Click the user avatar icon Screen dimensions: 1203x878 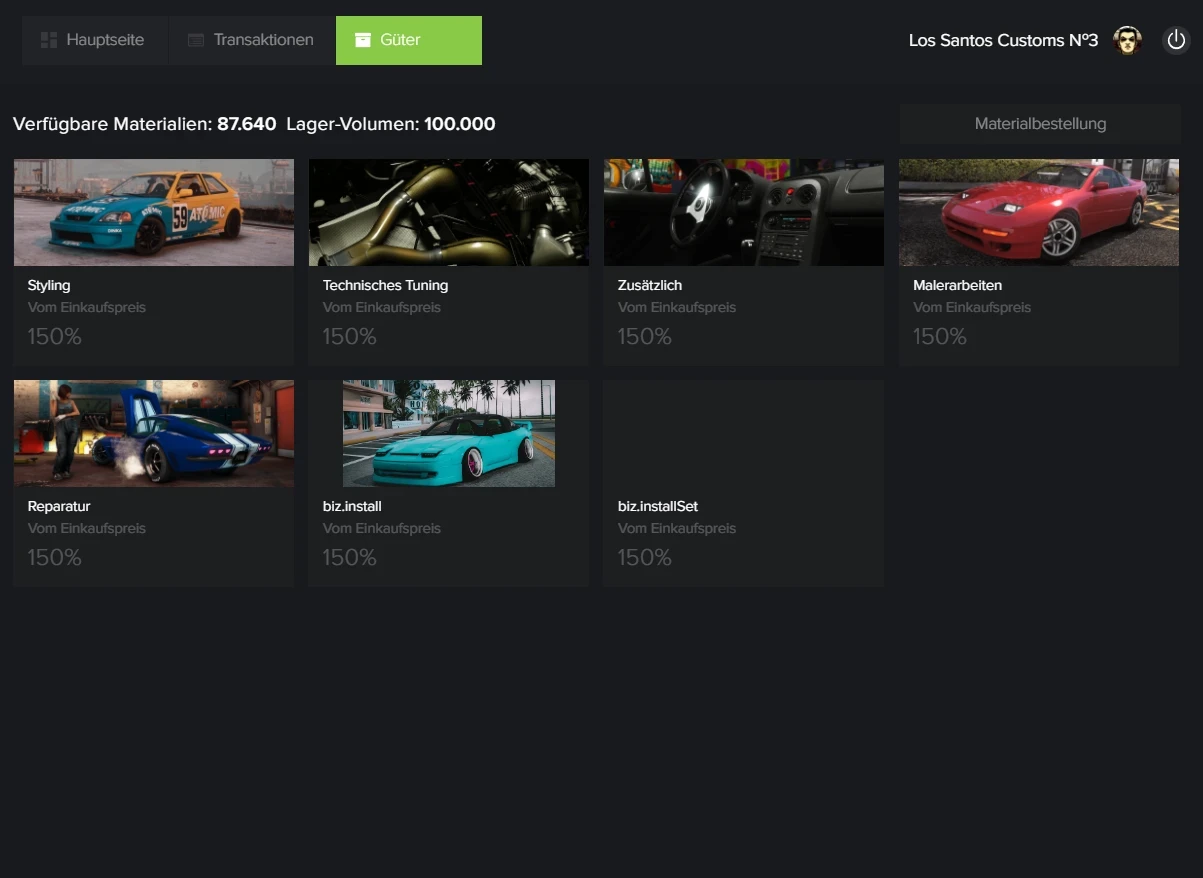tap(1127, 40)
